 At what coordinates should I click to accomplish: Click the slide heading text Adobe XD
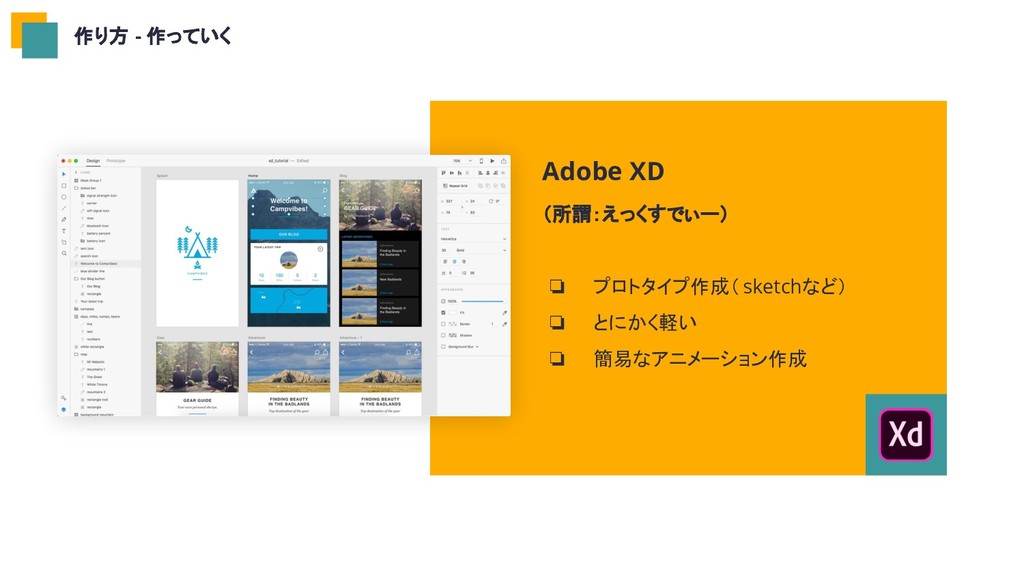[603, 171]
